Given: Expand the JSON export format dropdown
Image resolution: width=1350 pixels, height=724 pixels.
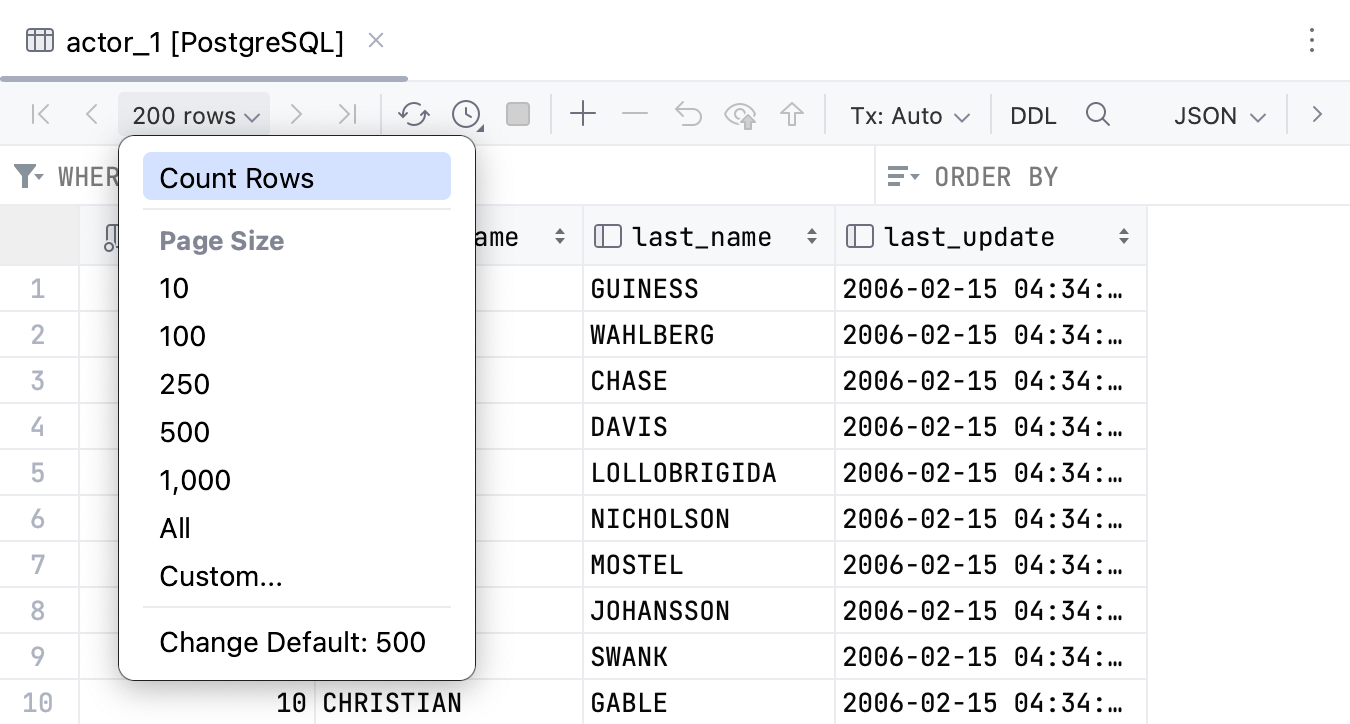Looking at the screenshot, I should (x=1219, y=116).
